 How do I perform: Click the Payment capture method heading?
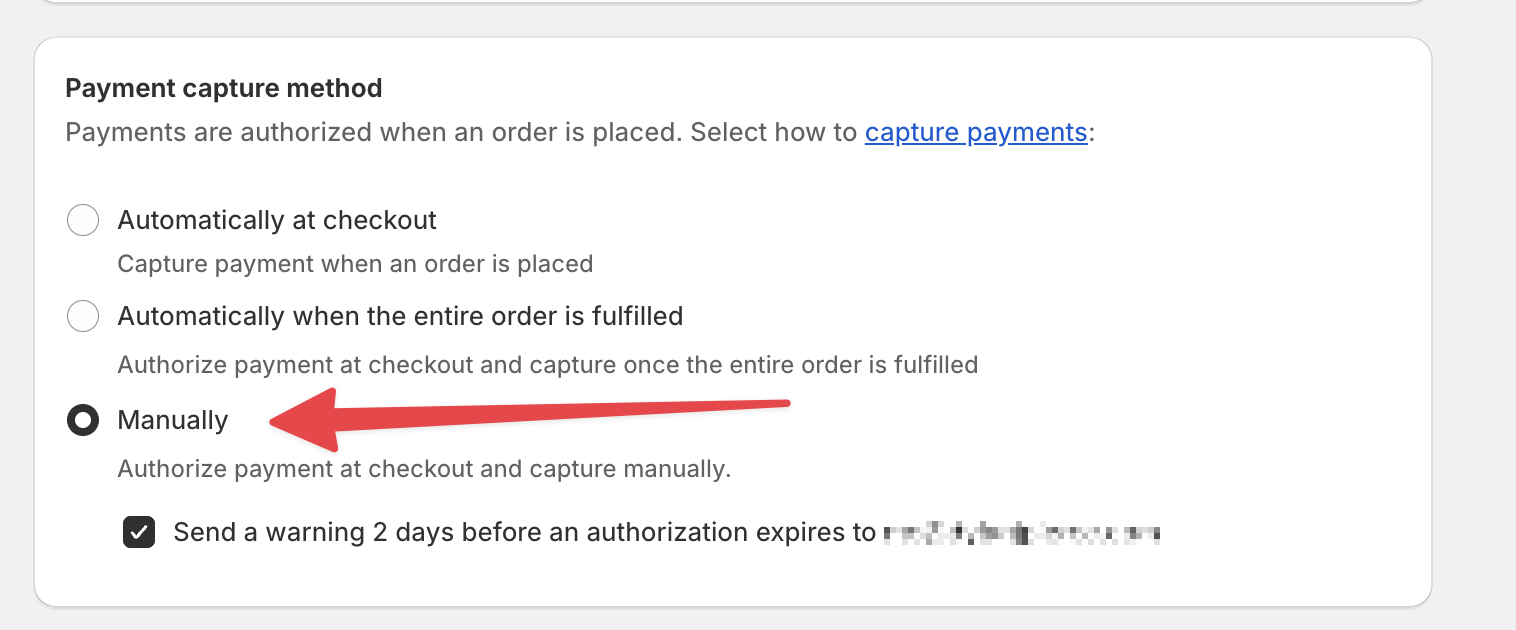tap(223, 88)
